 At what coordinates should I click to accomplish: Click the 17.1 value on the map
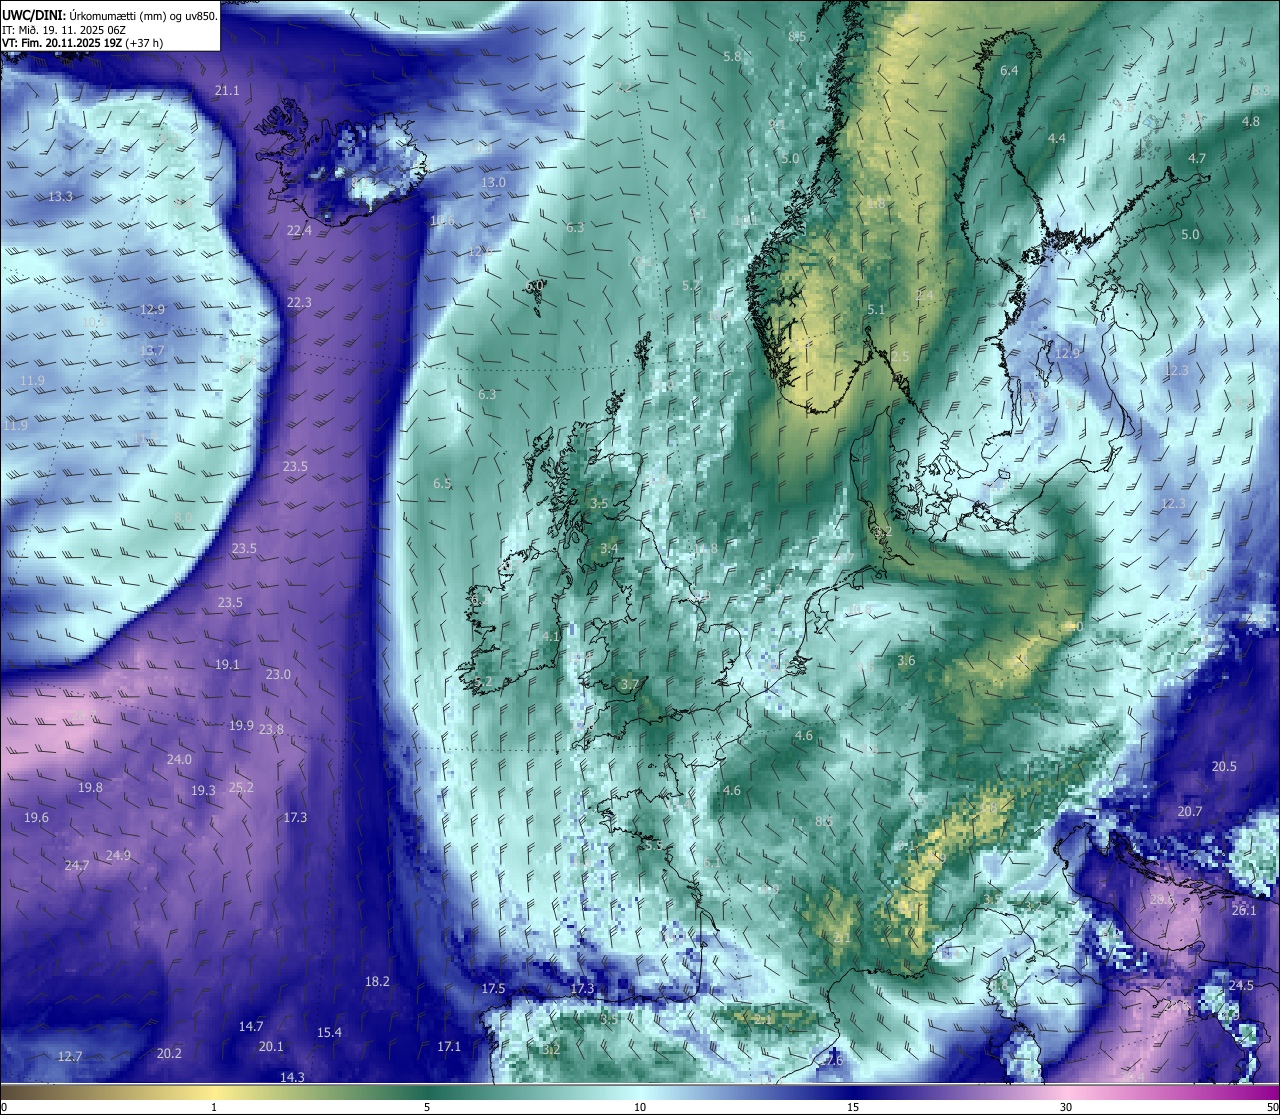pos(449,1047)
